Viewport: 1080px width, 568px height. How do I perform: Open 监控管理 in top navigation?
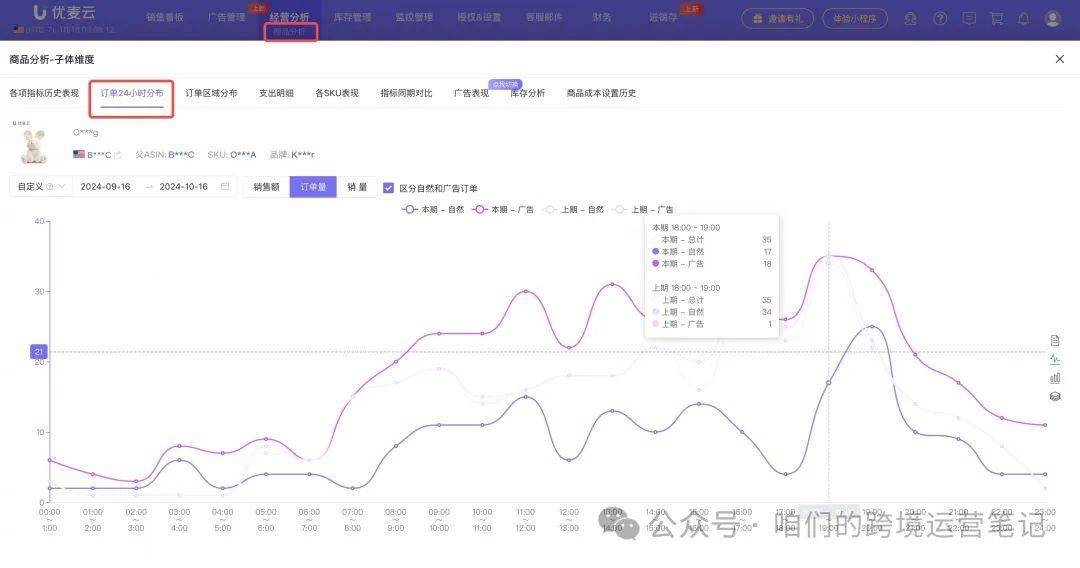(x=414, y=17)
